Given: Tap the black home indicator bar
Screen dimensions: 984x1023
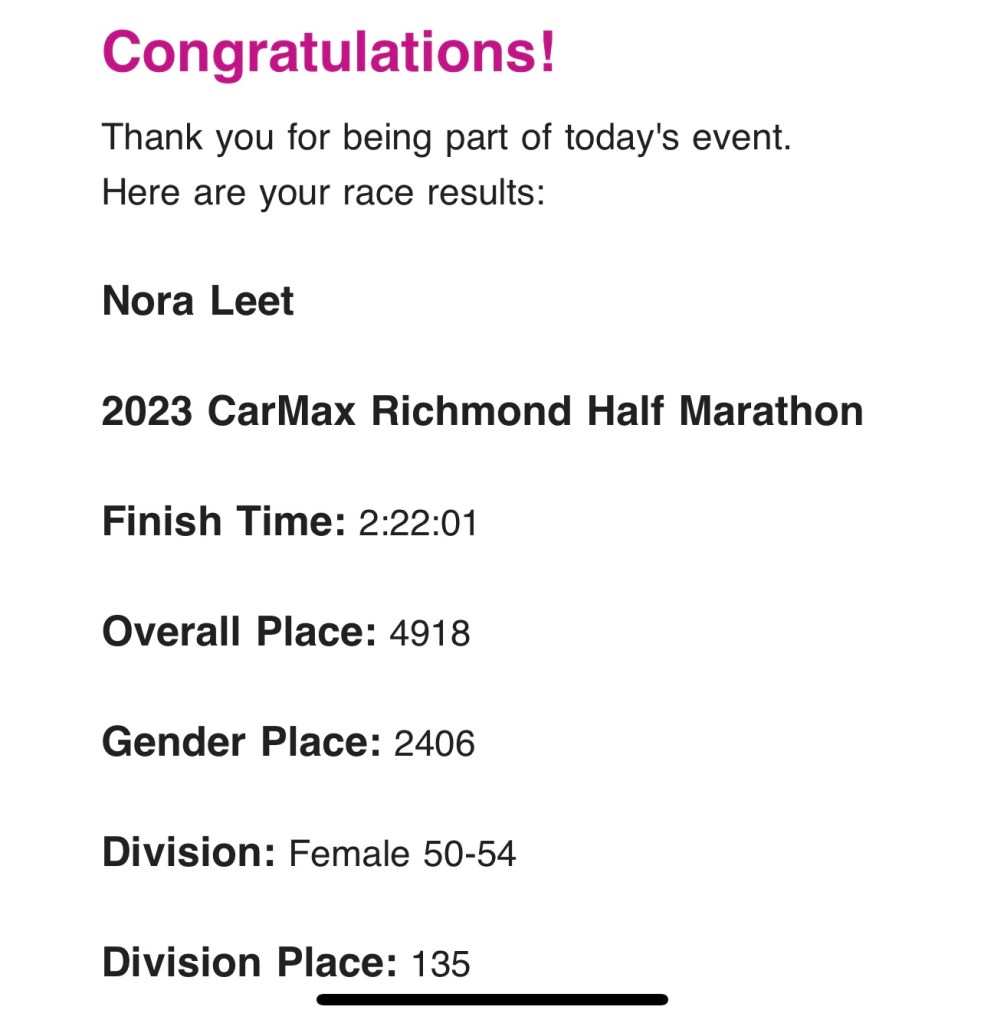Looking at the screenshot, I should (x=492, y=999).
